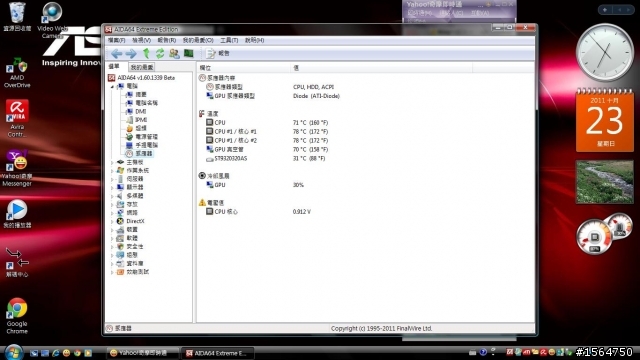Click the Video Web Camera desktop icon
This screenshot has height=360, width=640.
pyautogui.click(x=52, y=20)
